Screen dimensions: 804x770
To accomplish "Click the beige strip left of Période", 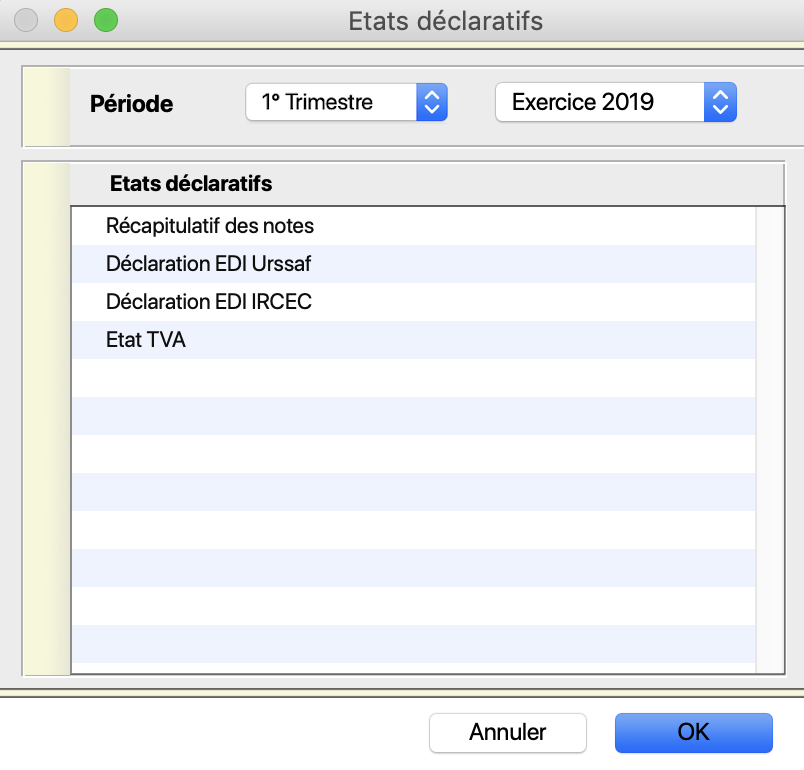I will (x=47, y=107).
